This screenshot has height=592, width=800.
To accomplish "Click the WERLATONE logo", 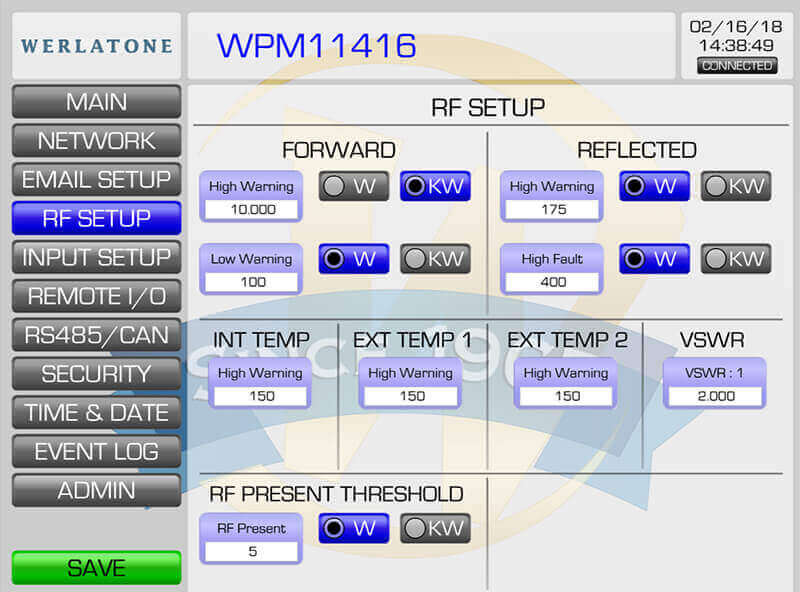I will tap(96, 46).
